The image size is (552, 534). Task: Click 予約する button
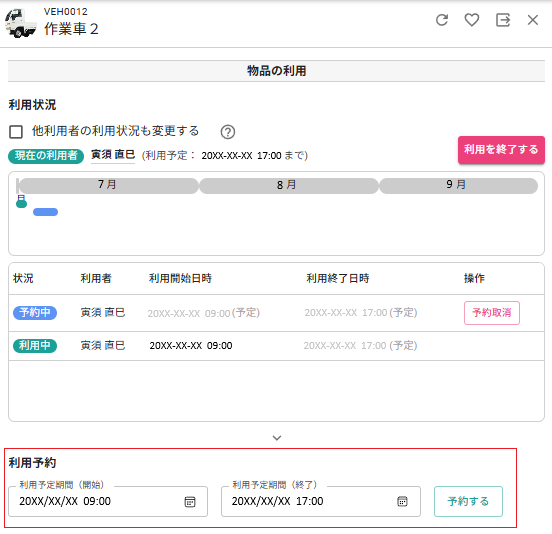(x=468, y=501)
